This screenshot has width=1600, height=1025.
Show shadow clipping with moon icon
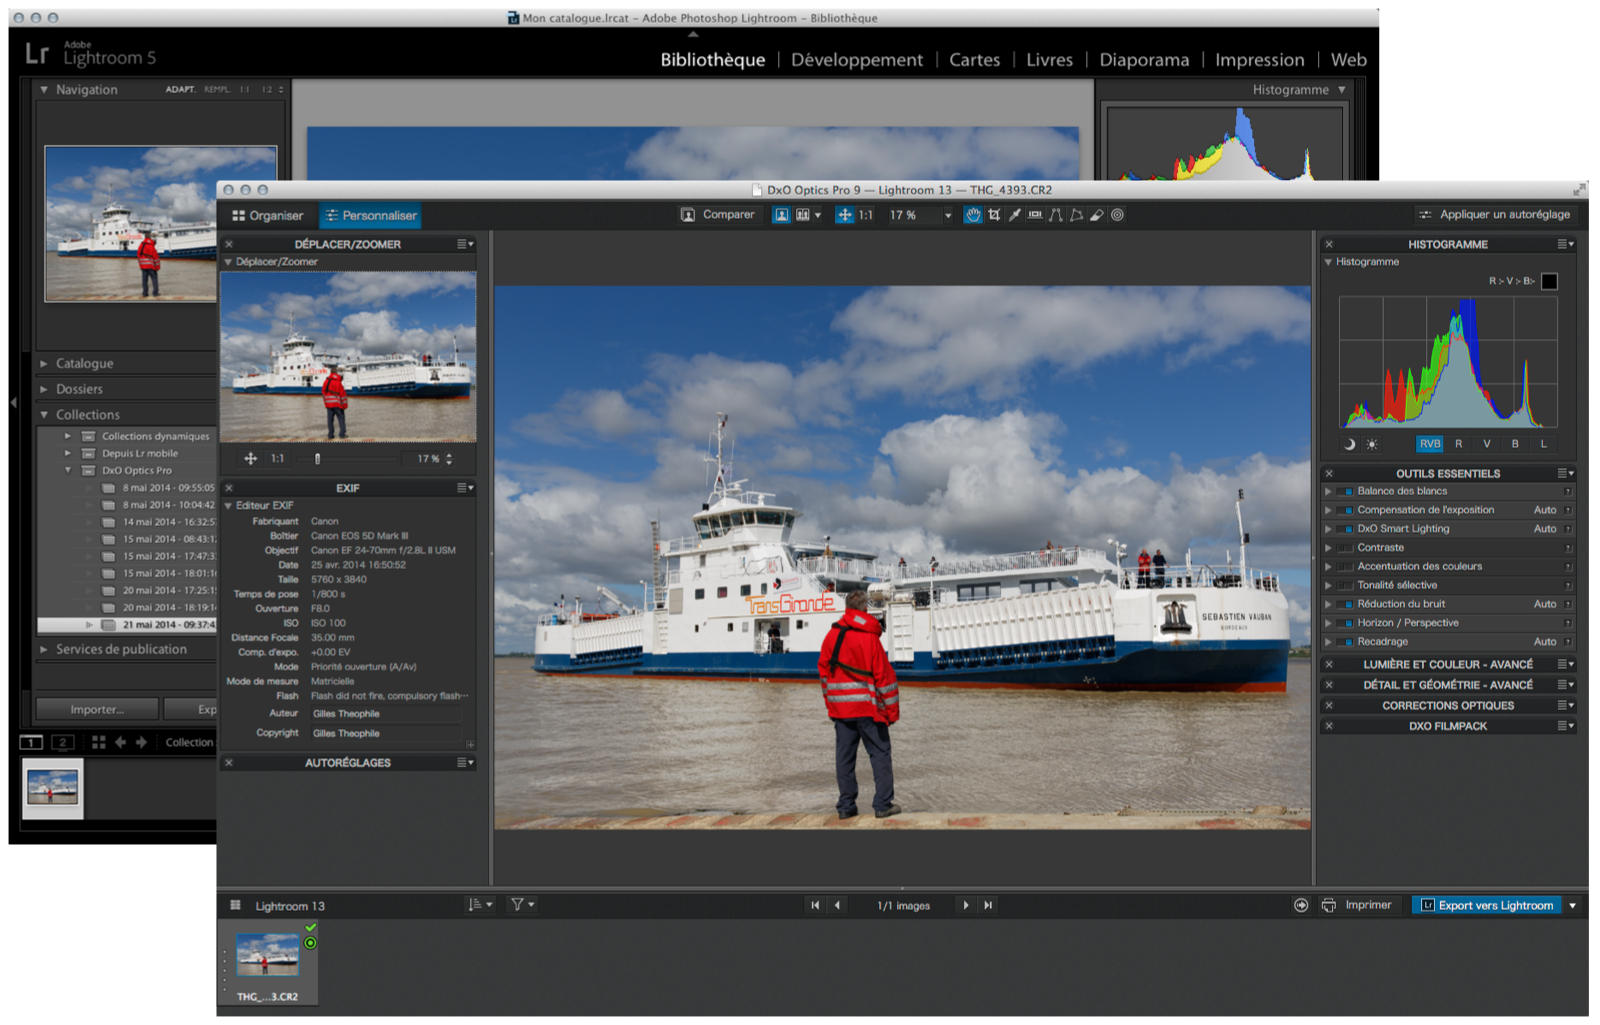[x=1349, y=444]
